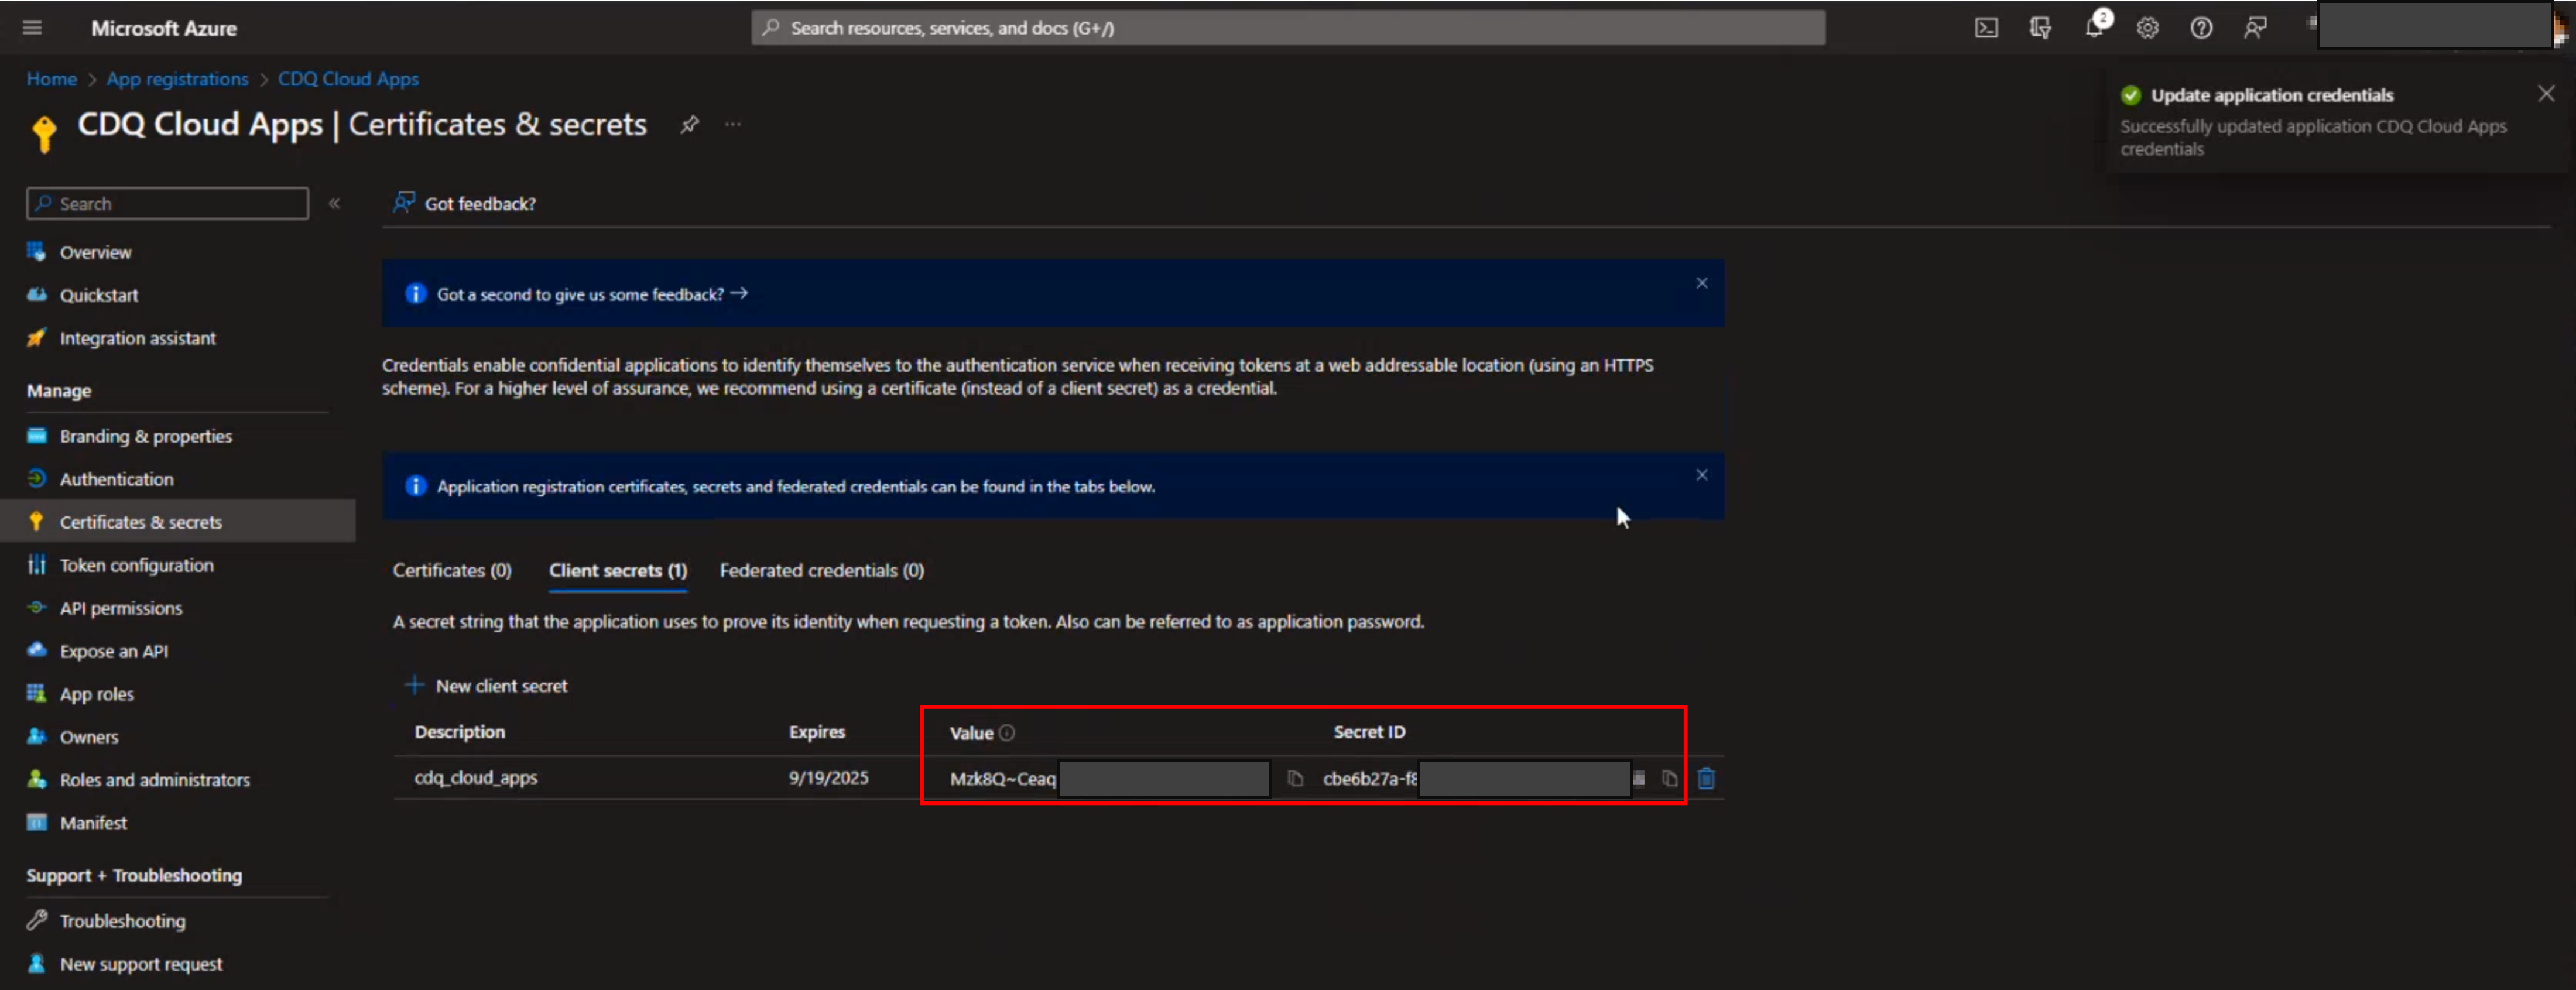Click the Microsoft Azure logo text
The width and height of the screenshot is (2576, 990).
click(x=164, y=28)
